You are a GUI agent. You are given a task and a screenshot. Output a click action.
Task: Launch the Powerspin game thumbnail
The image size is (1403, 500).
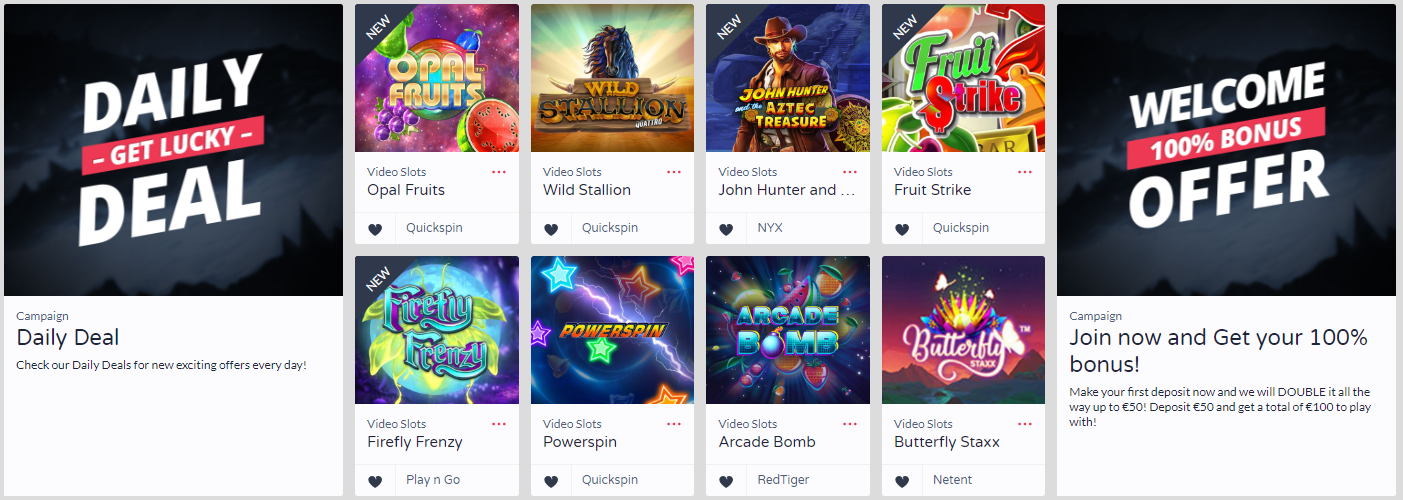pyautogui.click(x=612, y=330)
